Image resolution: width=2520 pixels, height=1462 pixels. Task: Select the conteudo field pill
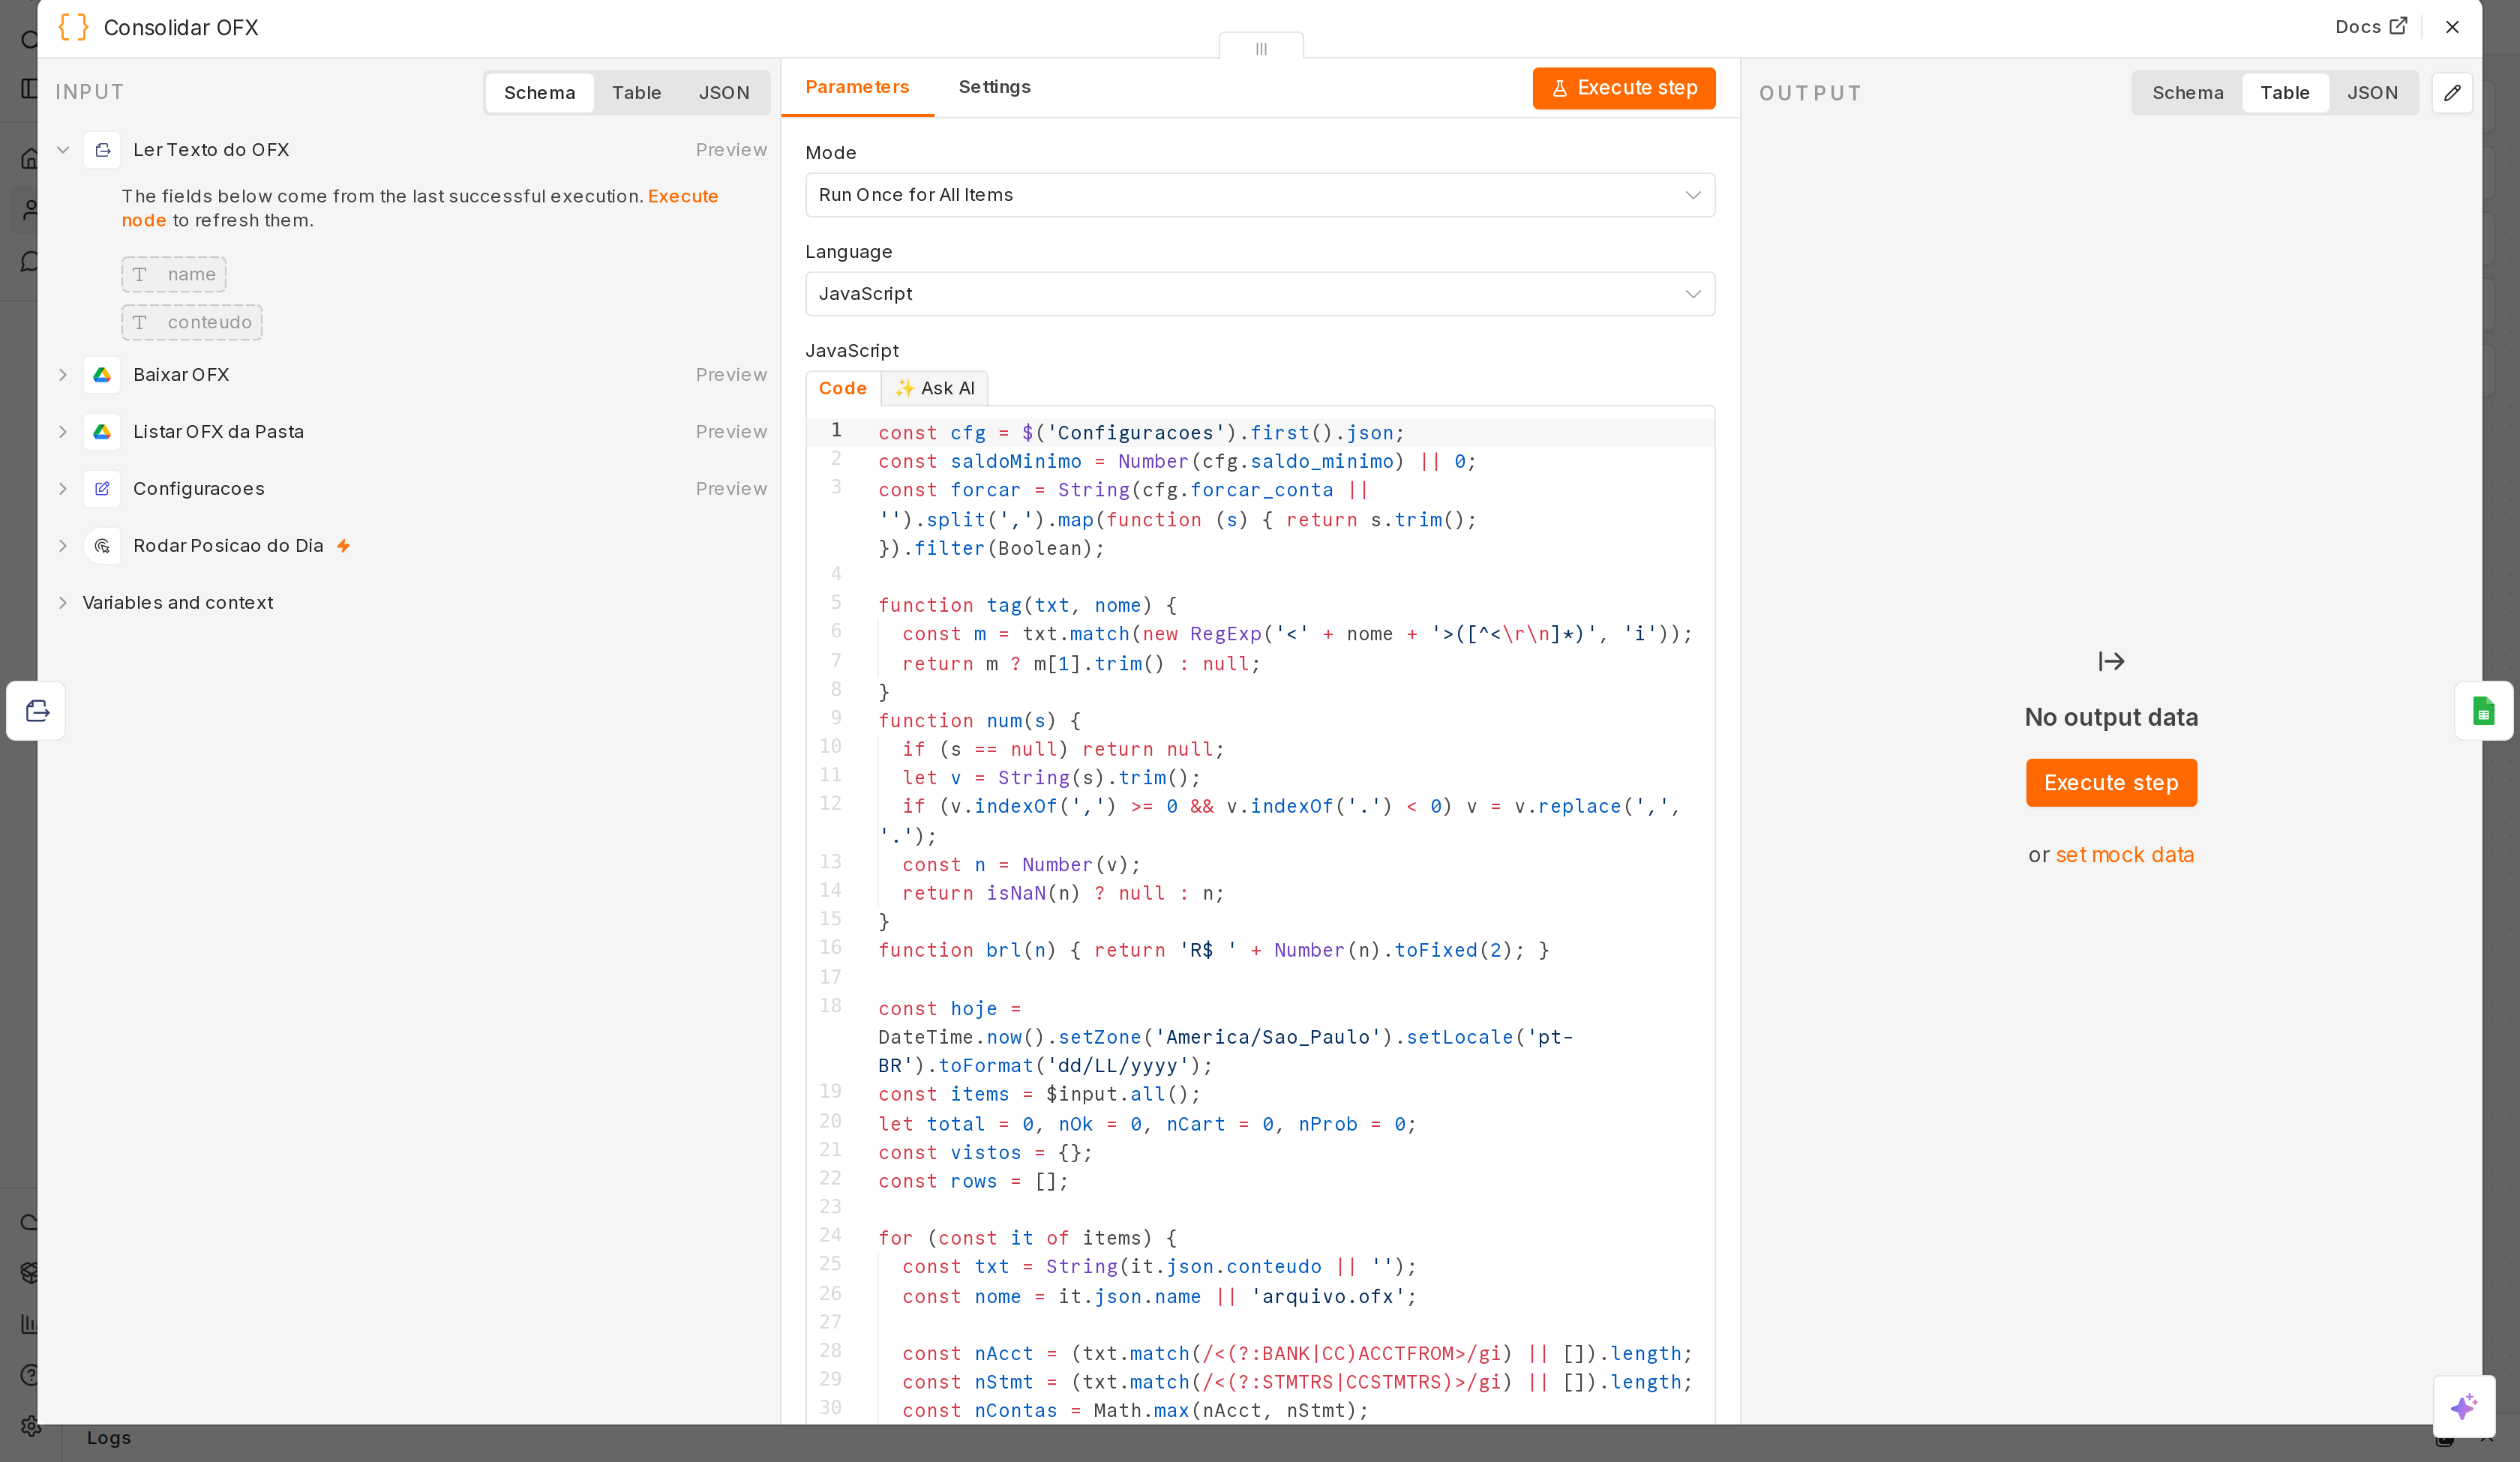192,323
